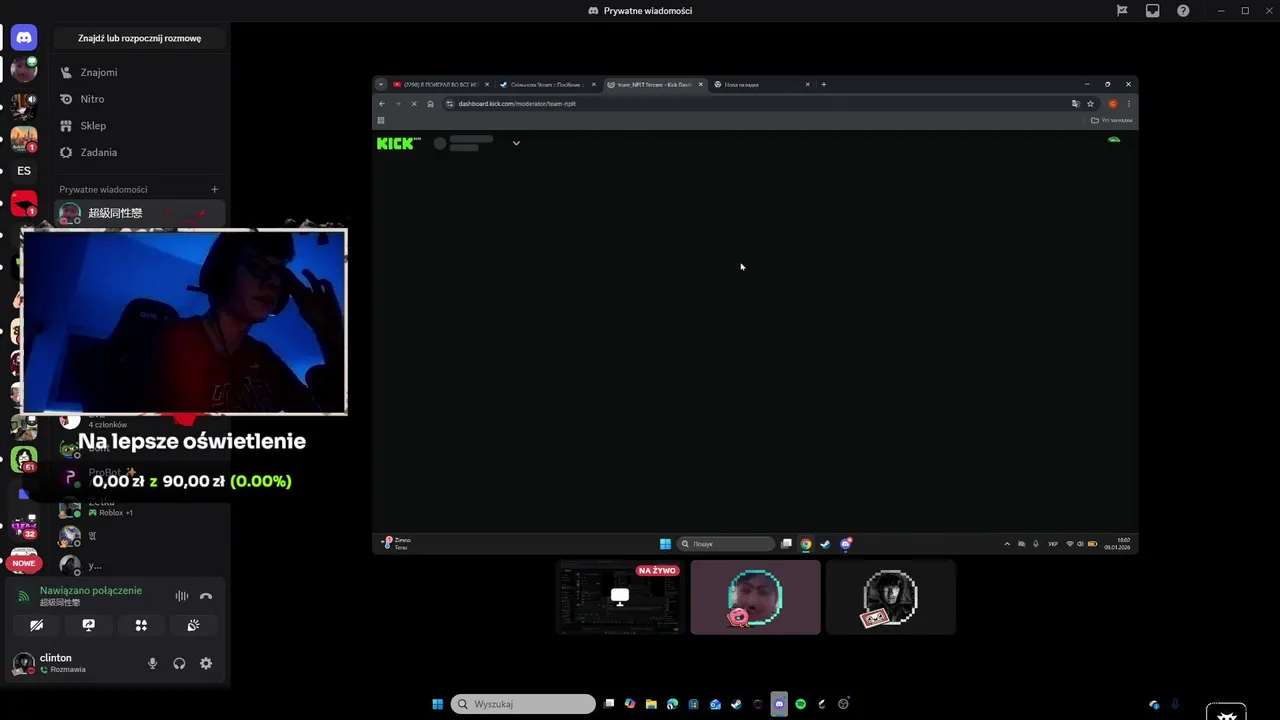This screenshot has width=1280, height=720.
Task: Select dark participant tile on right
Action: [x=891, y=597]
